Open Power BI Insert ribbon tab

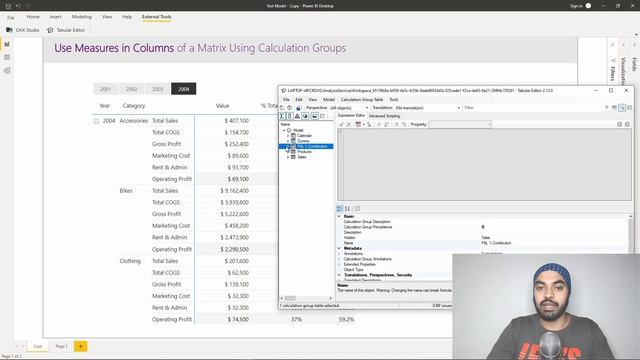pyautogui.click(x=56, y=17)
